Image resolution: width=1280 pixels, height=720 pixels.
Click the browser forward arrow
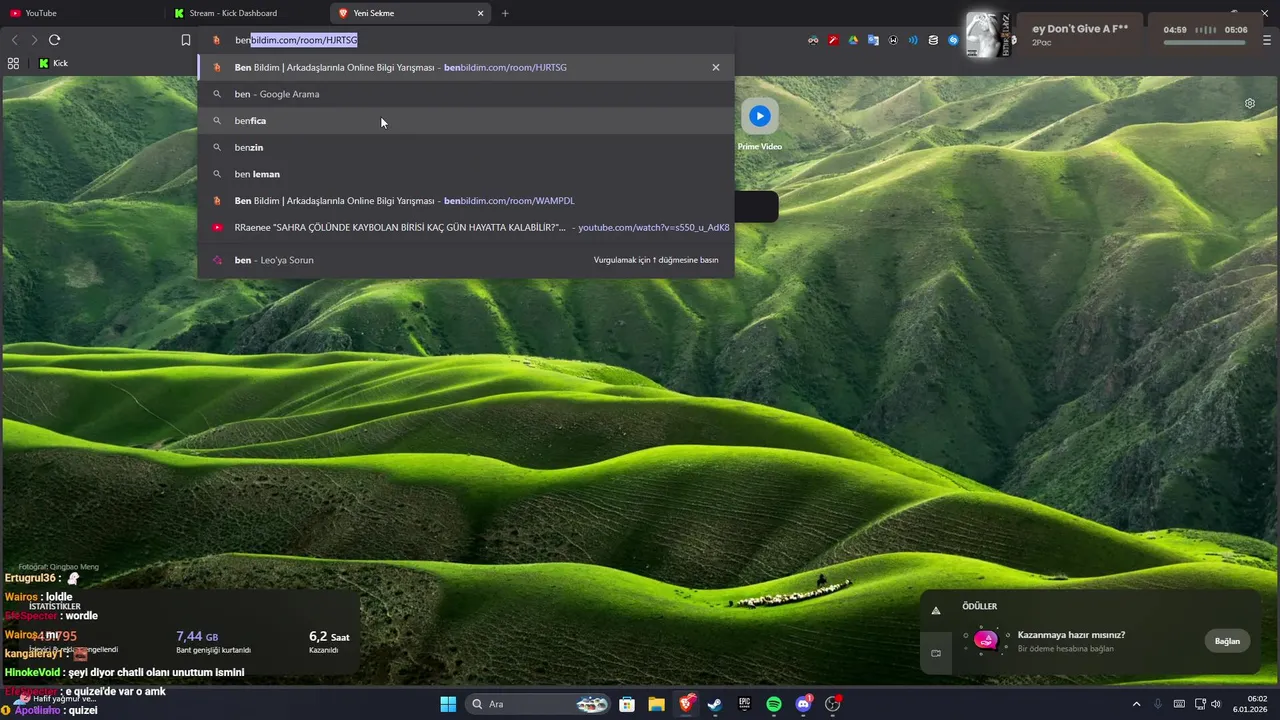point(34,40)
